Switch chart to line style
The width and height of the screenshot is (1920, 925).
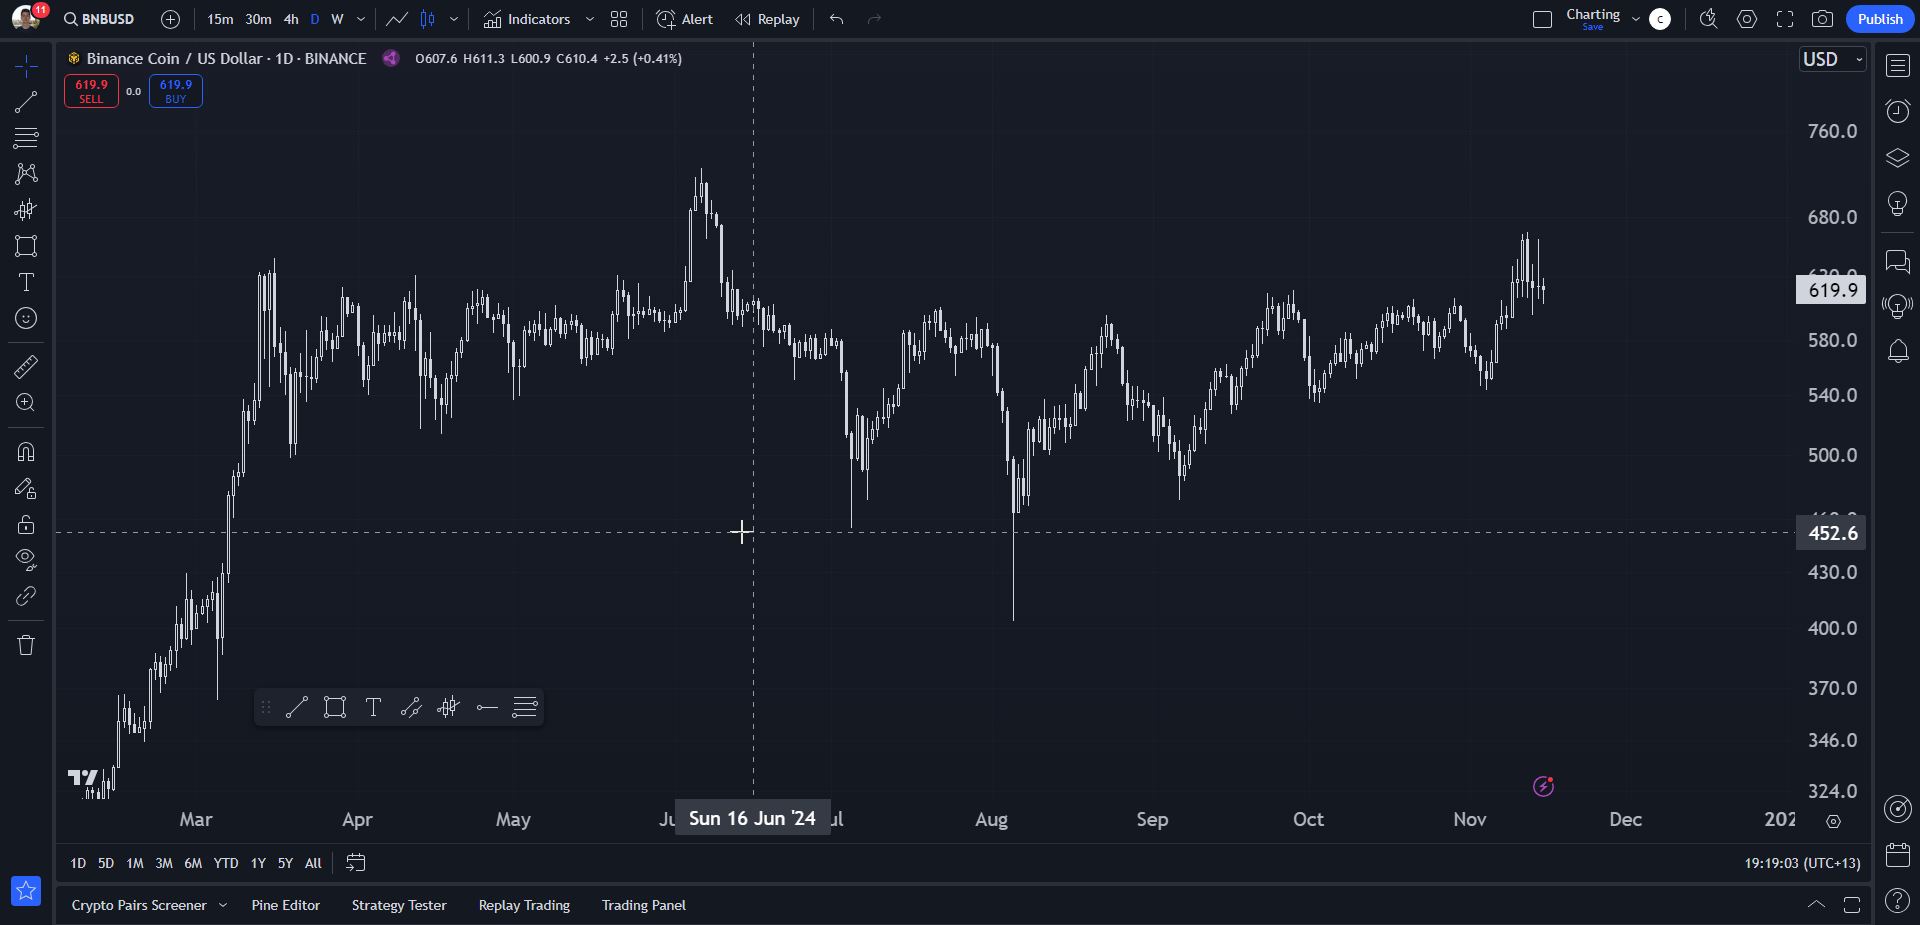coord(397,19)
